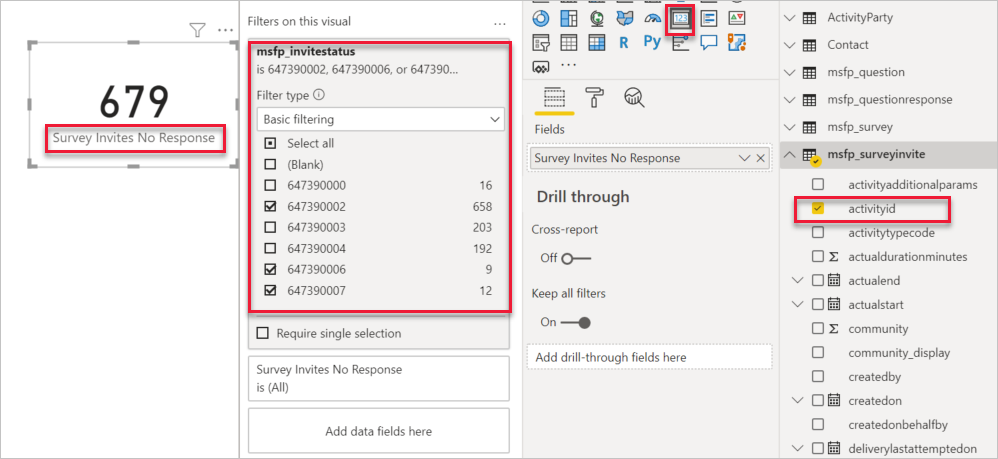This screenshot has height=459, width=998.
Task: Check the community_display field
Action: [818, 353]
